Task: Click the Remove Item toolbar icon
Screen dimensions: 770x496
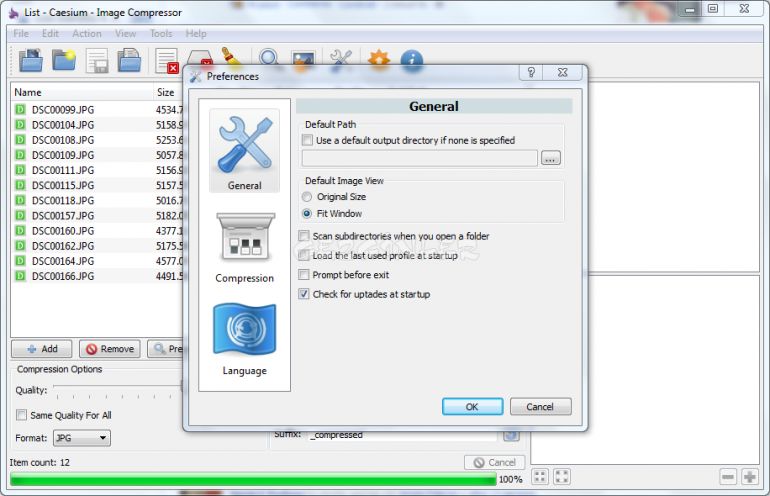Action: pos(166,60)
